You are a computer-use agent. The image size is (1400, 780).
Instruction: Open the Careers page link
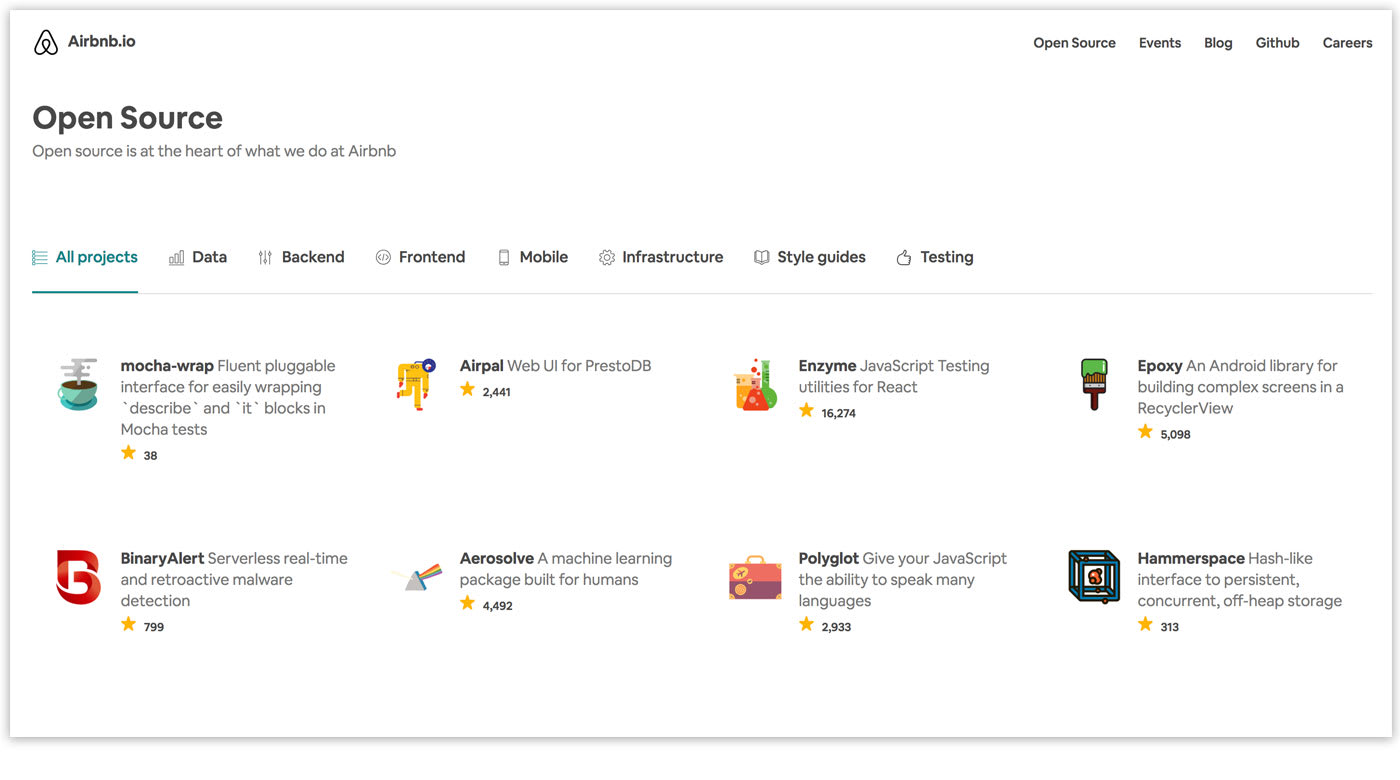pyautogui.click(x=1347, y=42)
